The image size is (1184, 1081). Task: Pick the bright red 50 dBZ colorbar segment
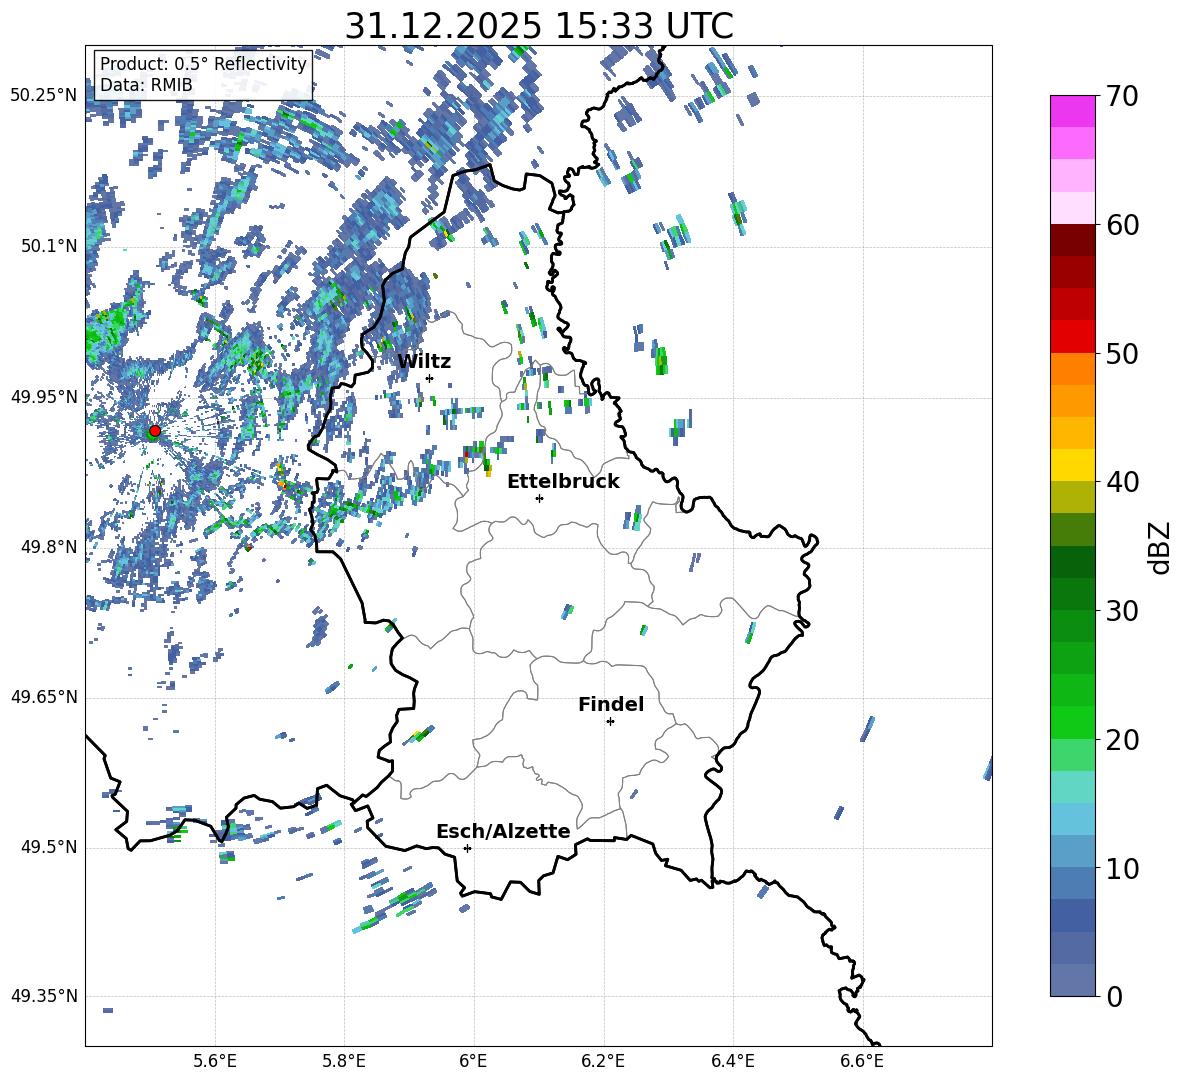[x=1073, y=336]
